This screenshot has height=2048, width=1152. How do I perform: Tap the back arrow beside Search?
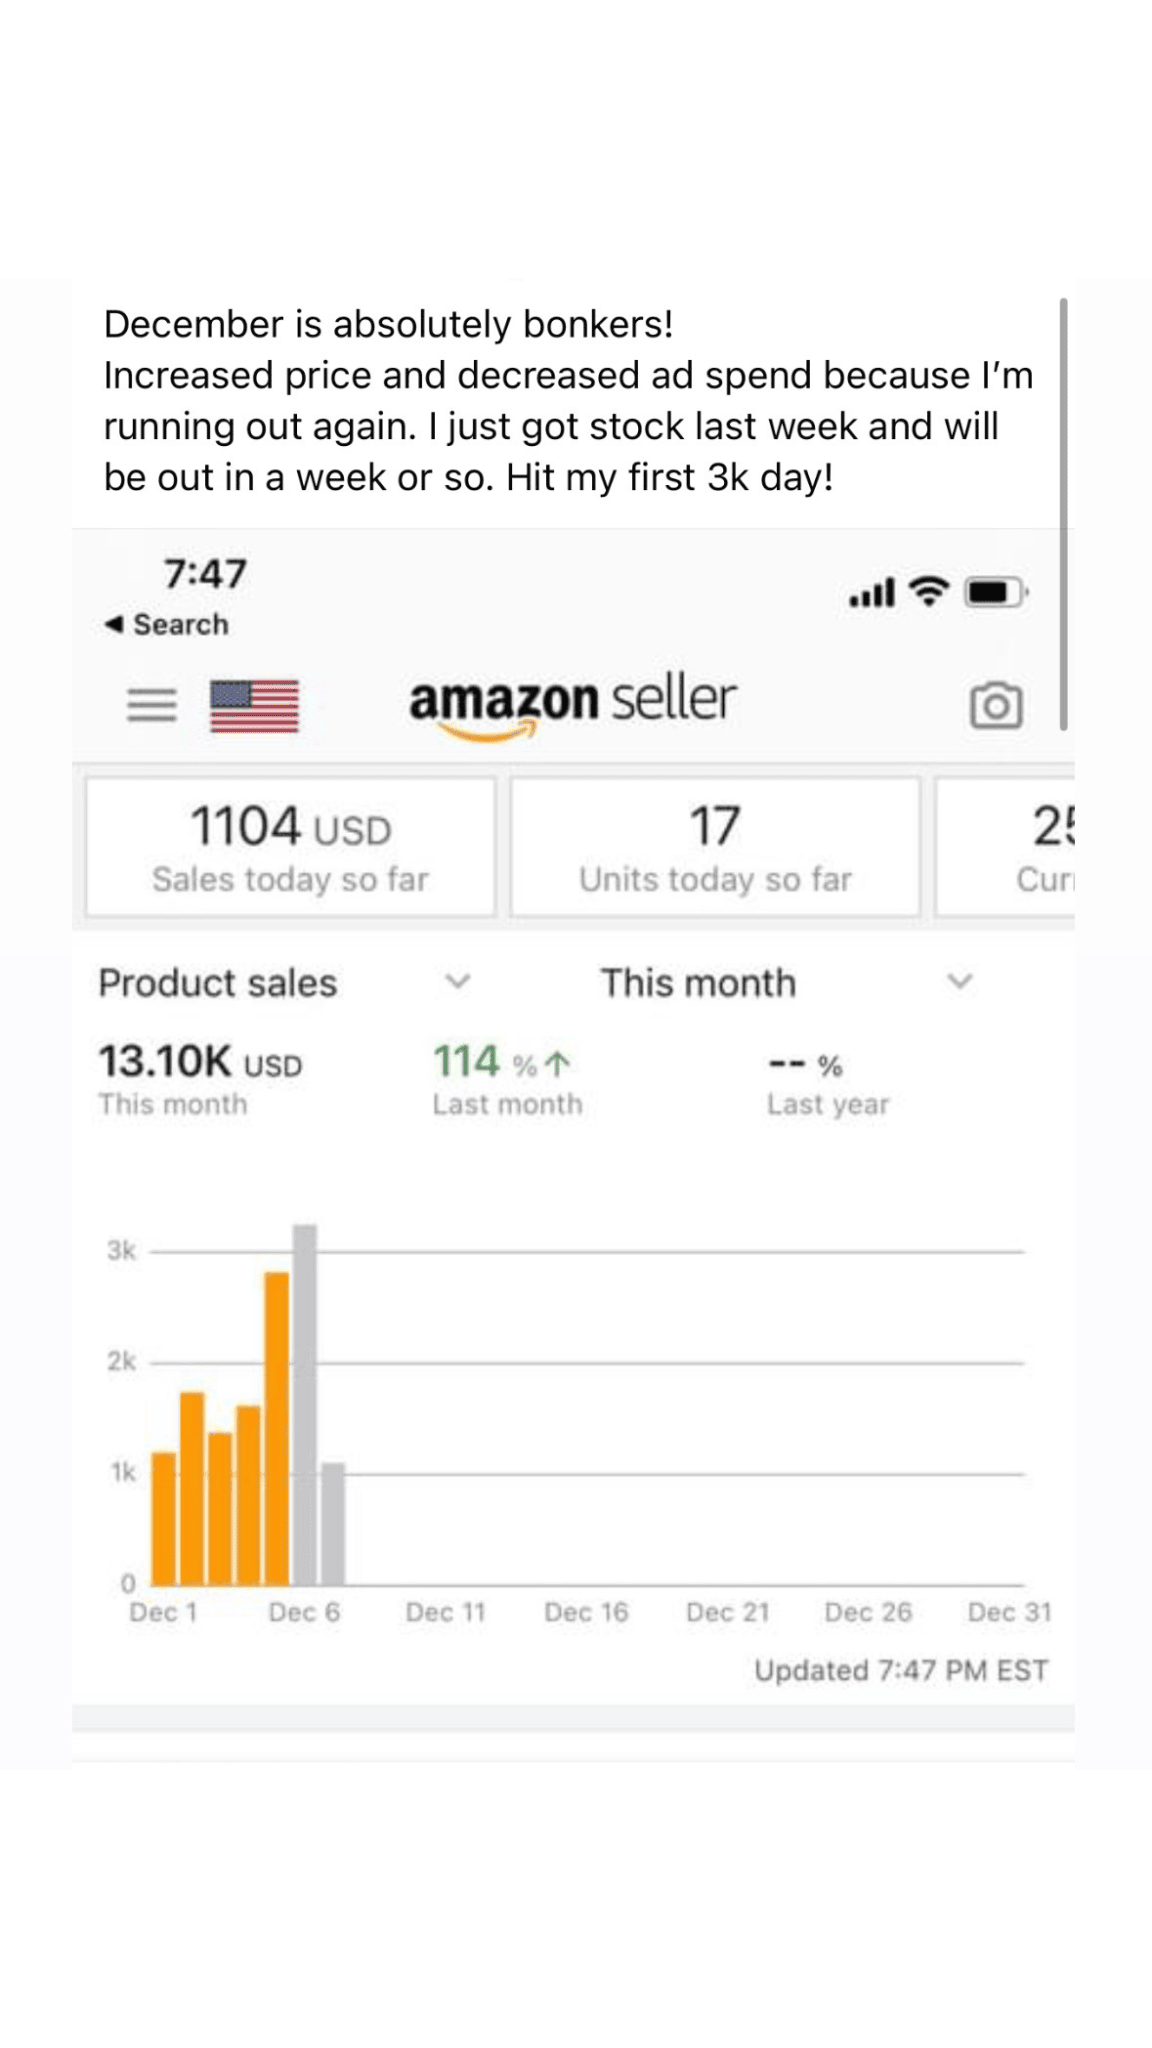click(x=114, y=624)
